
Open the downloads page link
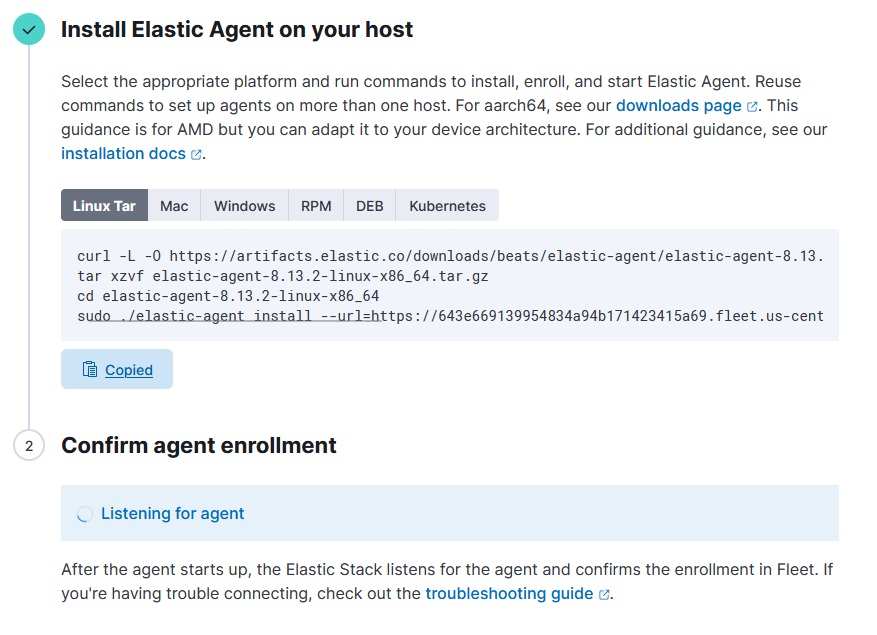click(678, 106)
